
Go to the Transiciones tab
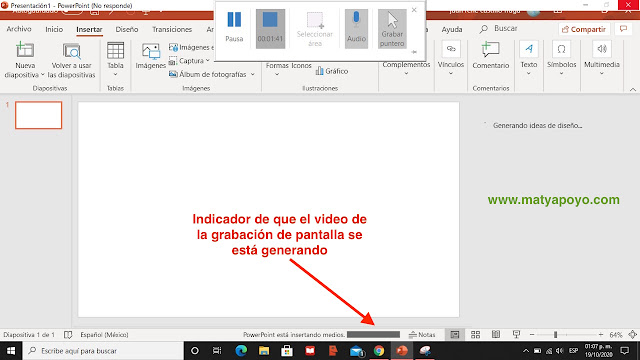click(172, 29)
